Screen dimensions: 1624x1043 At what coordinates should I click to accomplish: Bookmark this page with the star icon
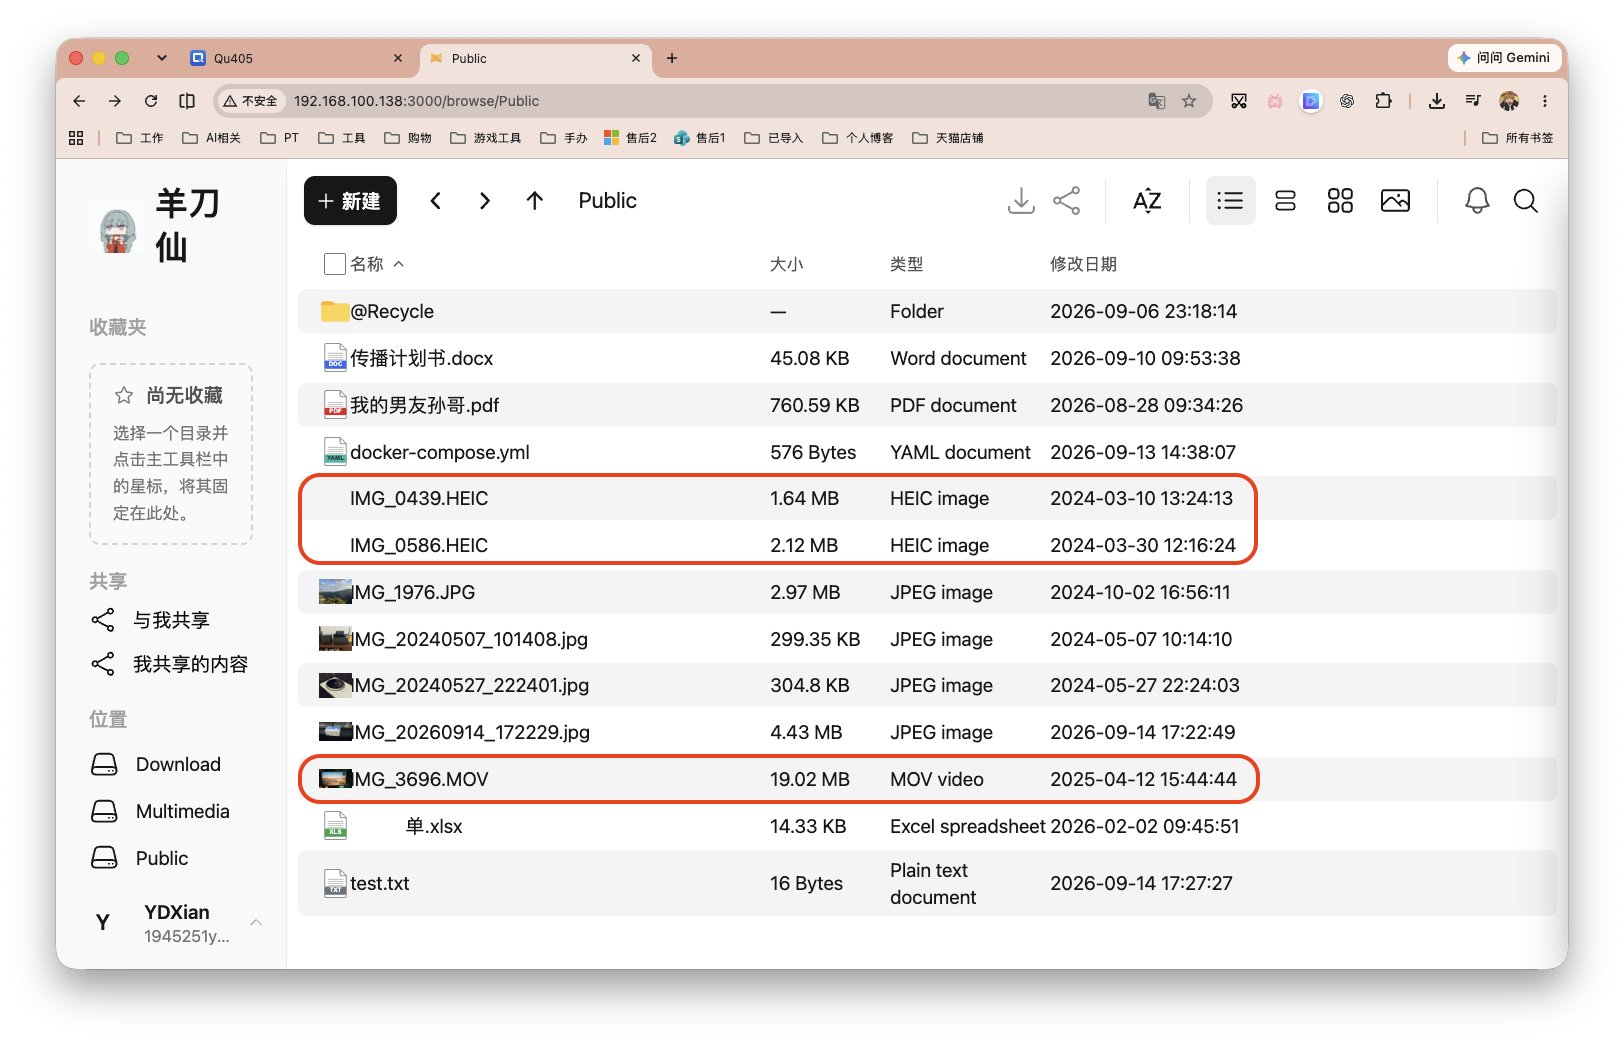click(x=1189, y=101)
